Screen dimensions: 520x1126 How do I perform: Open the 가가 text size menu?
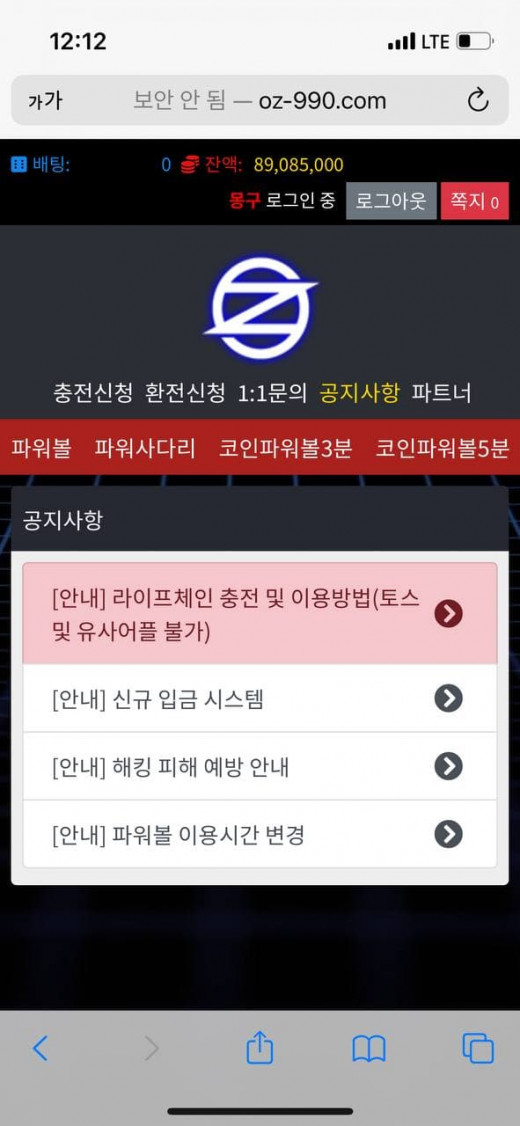[x=45, y=101]
